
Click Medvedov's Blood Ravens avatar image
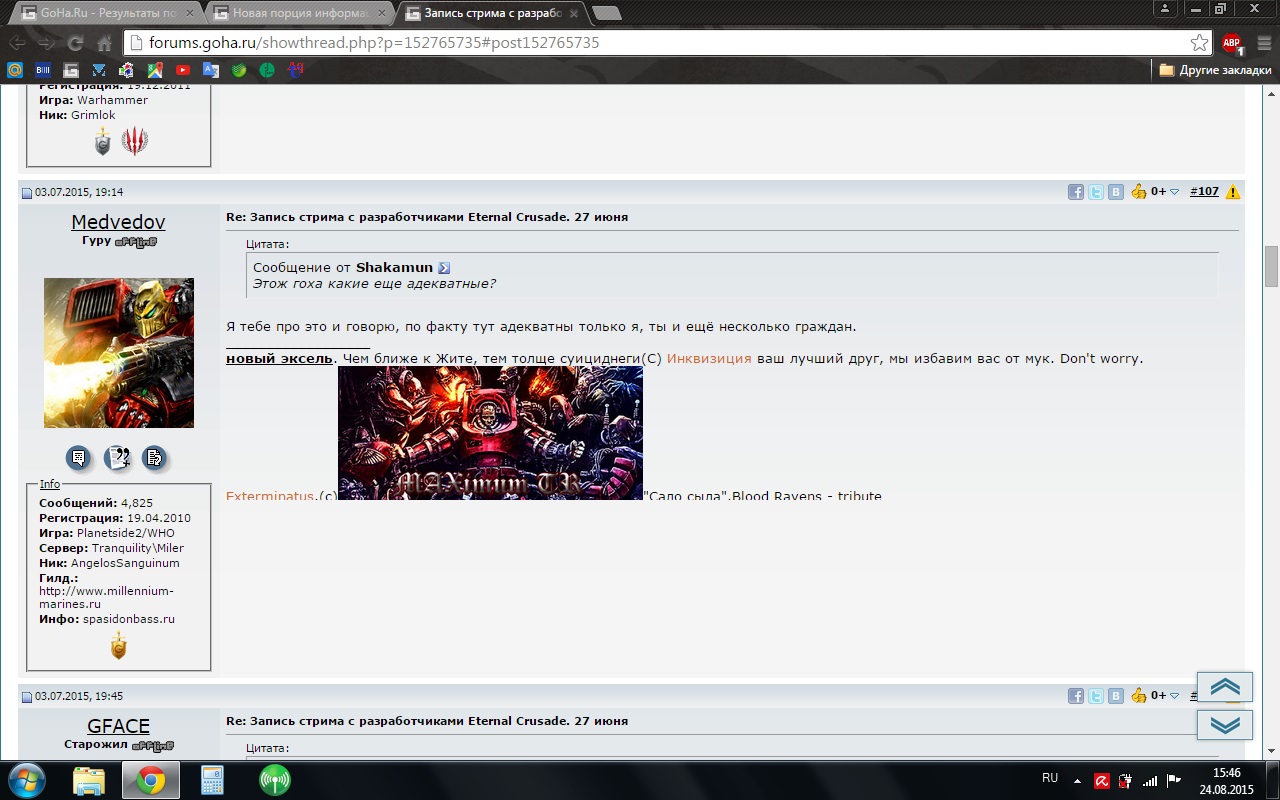pos(119,353)
